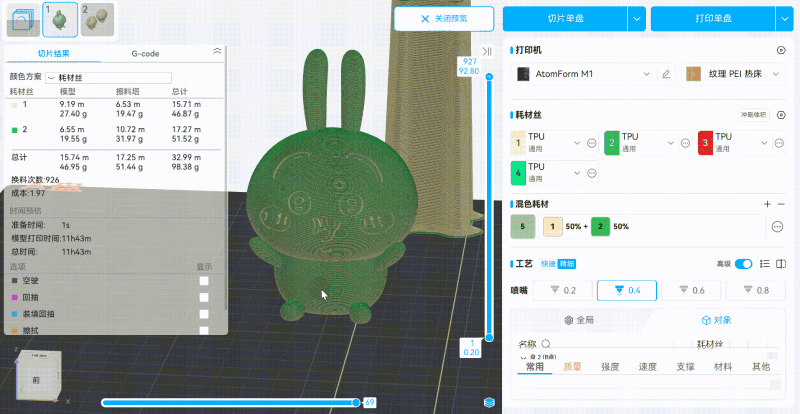
Task: Click mixed filament 5 more options icon
Action: pyautogui.click(x=778, y=227)
